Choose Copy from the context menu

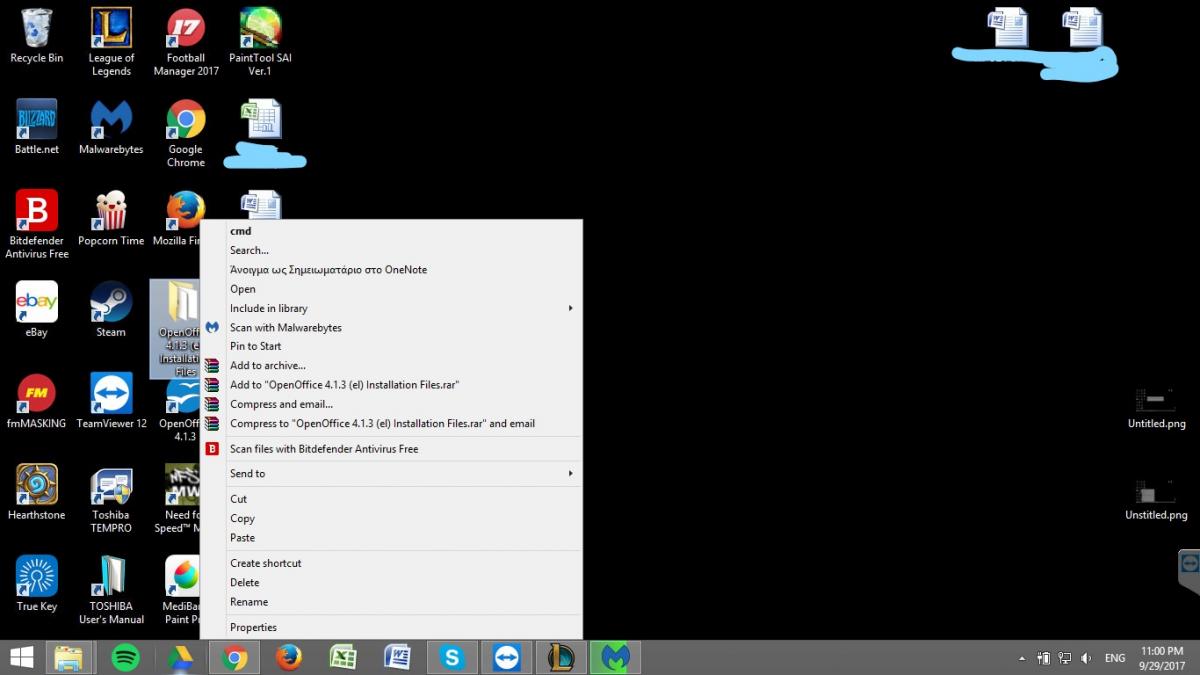391,518
